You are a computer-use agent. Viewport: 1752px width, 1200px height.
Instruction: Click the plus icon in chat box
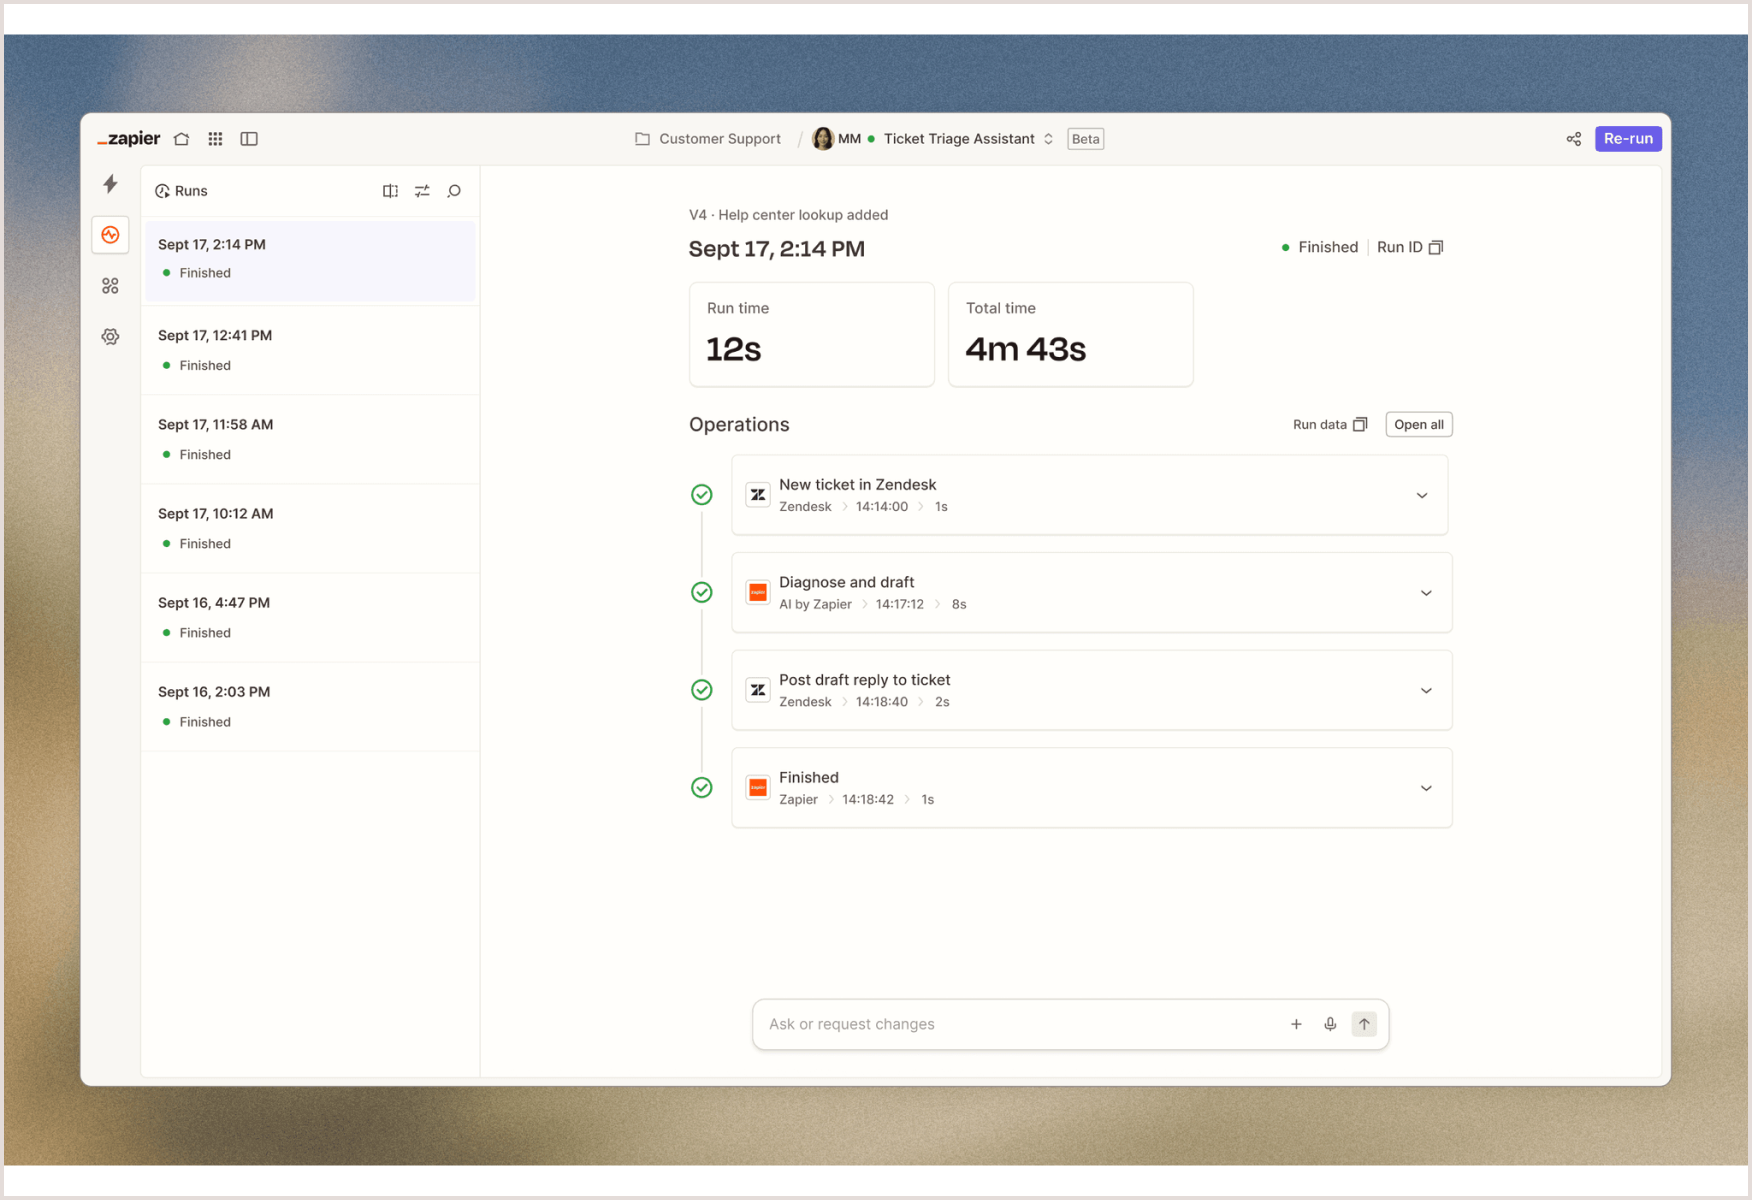click(1296, 1024)
